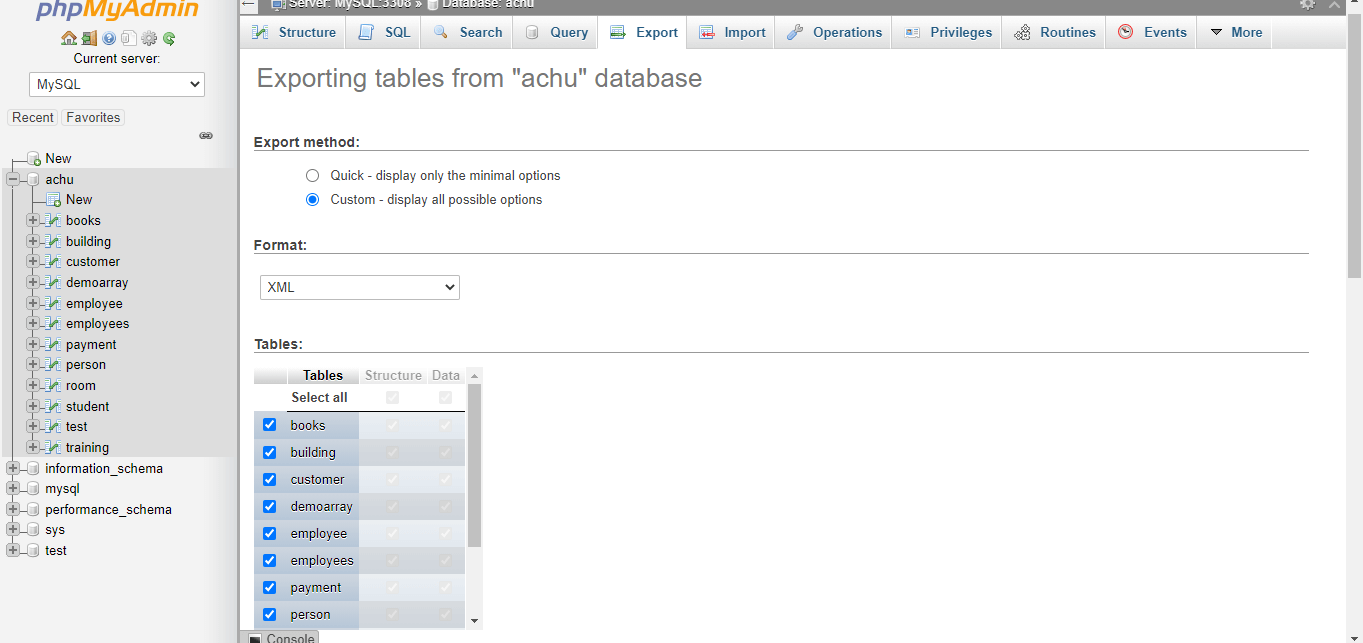Expand the information_schema database node
Image resolution: width=1363 pixels, height=643 pixels.
[x=12, y=468]
